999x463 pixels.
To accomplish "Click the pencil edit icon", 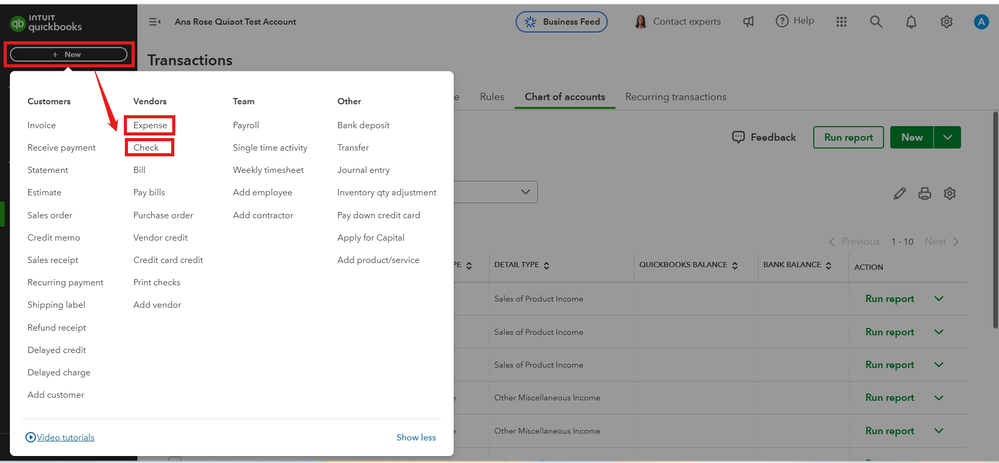I will tap(900, 193).
